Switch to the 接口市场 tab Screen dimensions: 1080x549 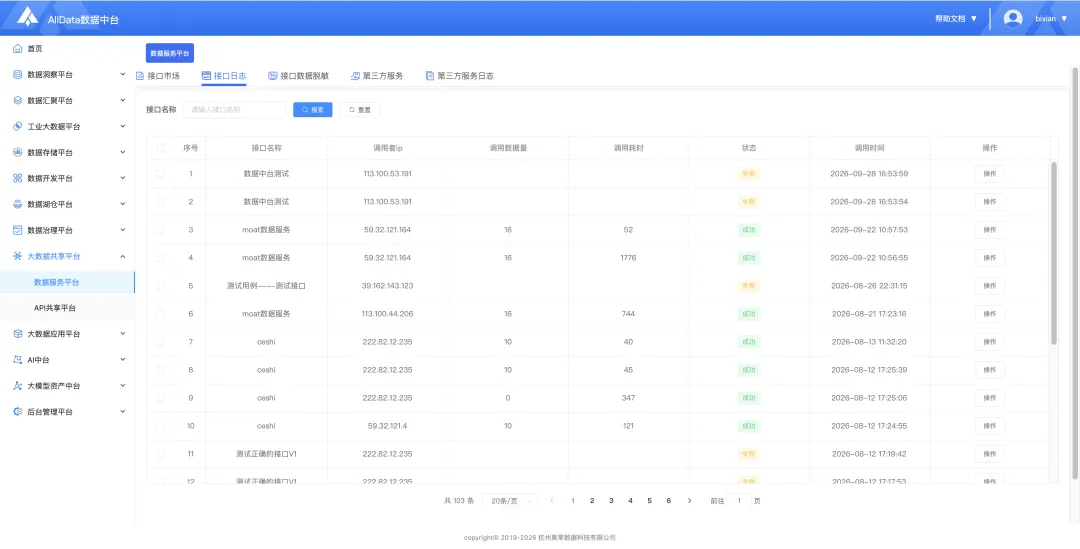pyautogui.click(x=158, y=76)
